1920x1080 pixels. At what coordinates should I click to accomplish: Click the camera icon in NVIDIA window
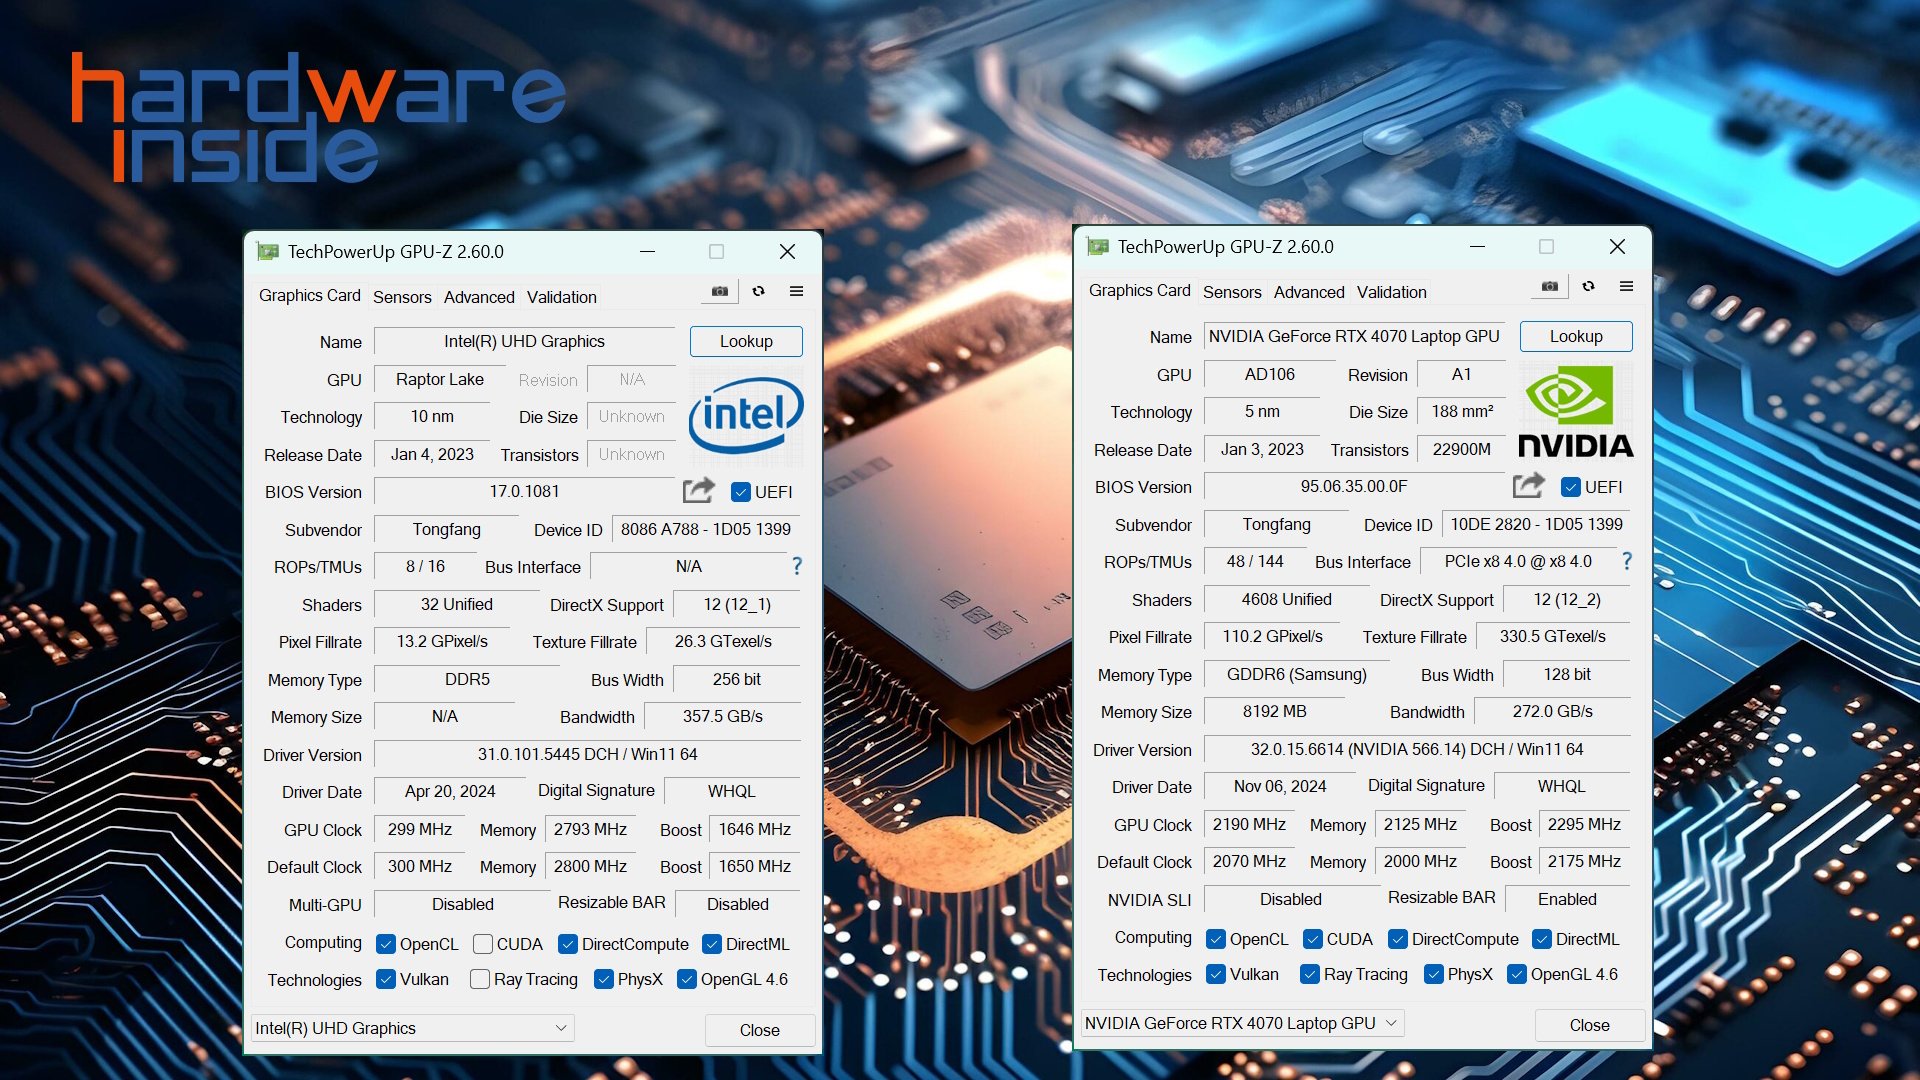coord(1550,286)
